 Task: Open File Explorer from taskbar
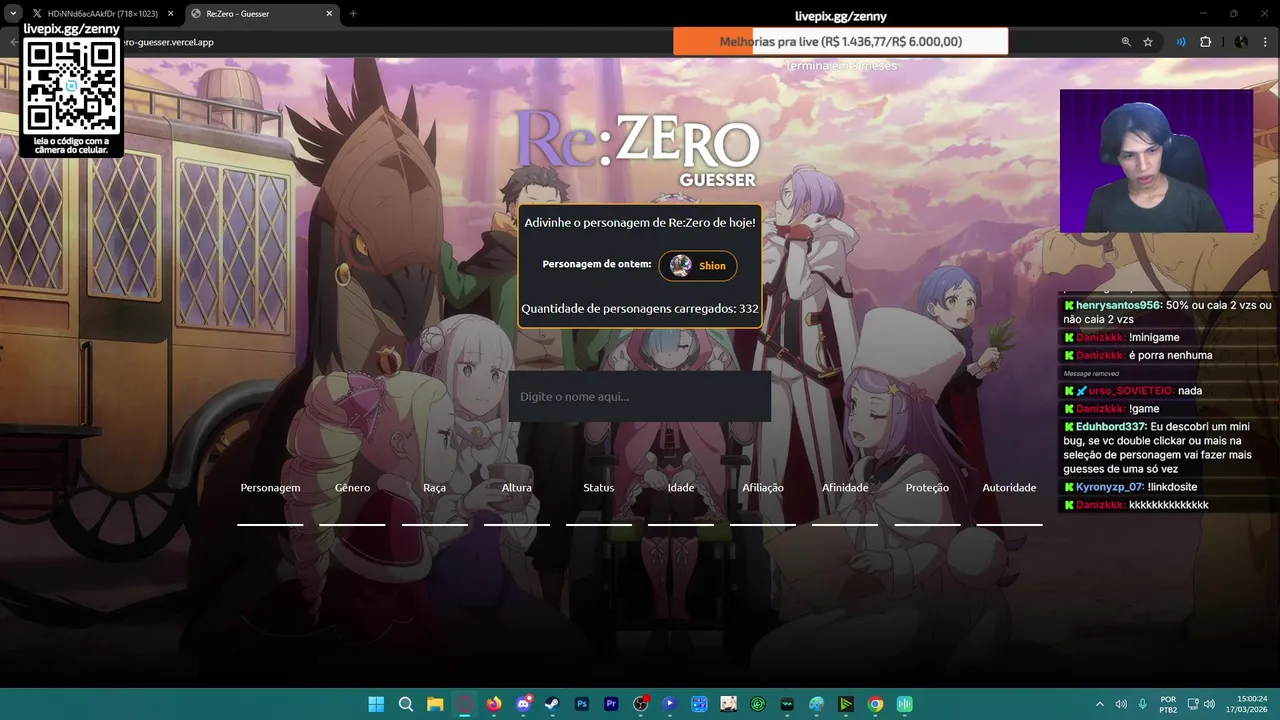tap(435, 704)
